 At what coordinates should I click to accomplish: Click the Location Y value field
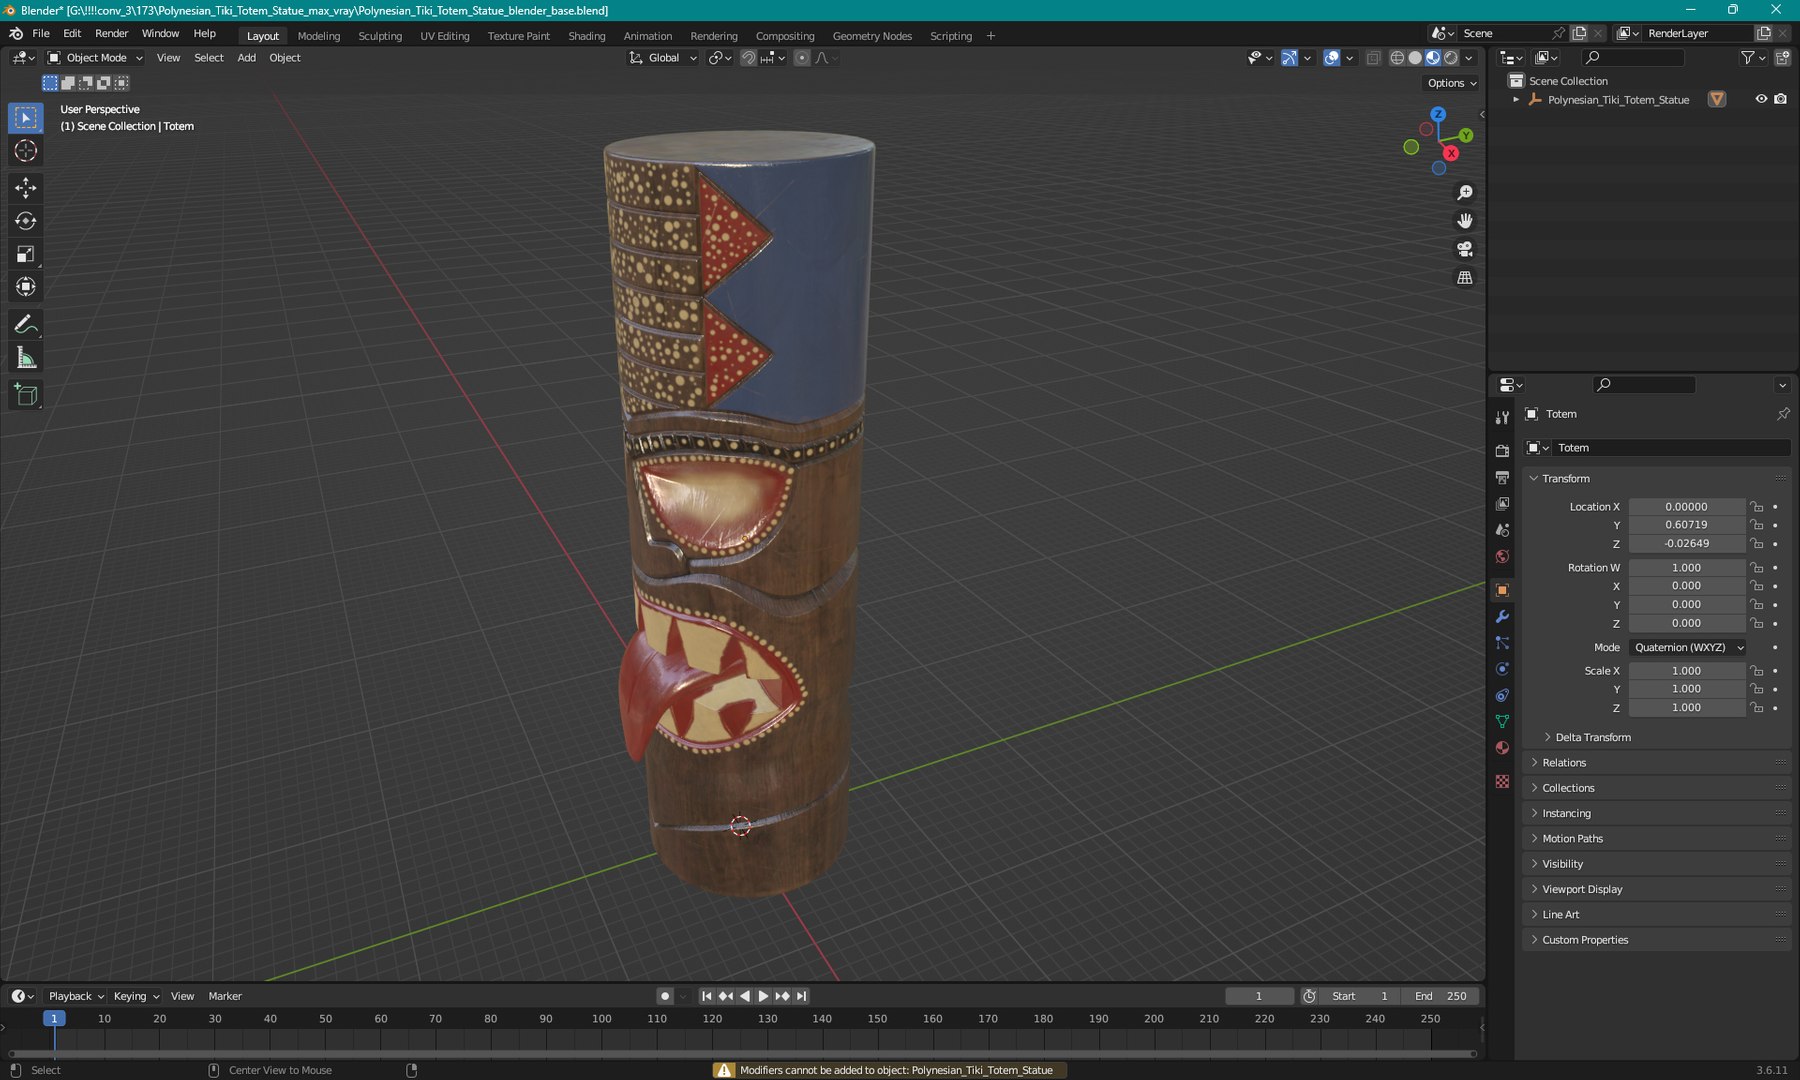[1686, 525]
